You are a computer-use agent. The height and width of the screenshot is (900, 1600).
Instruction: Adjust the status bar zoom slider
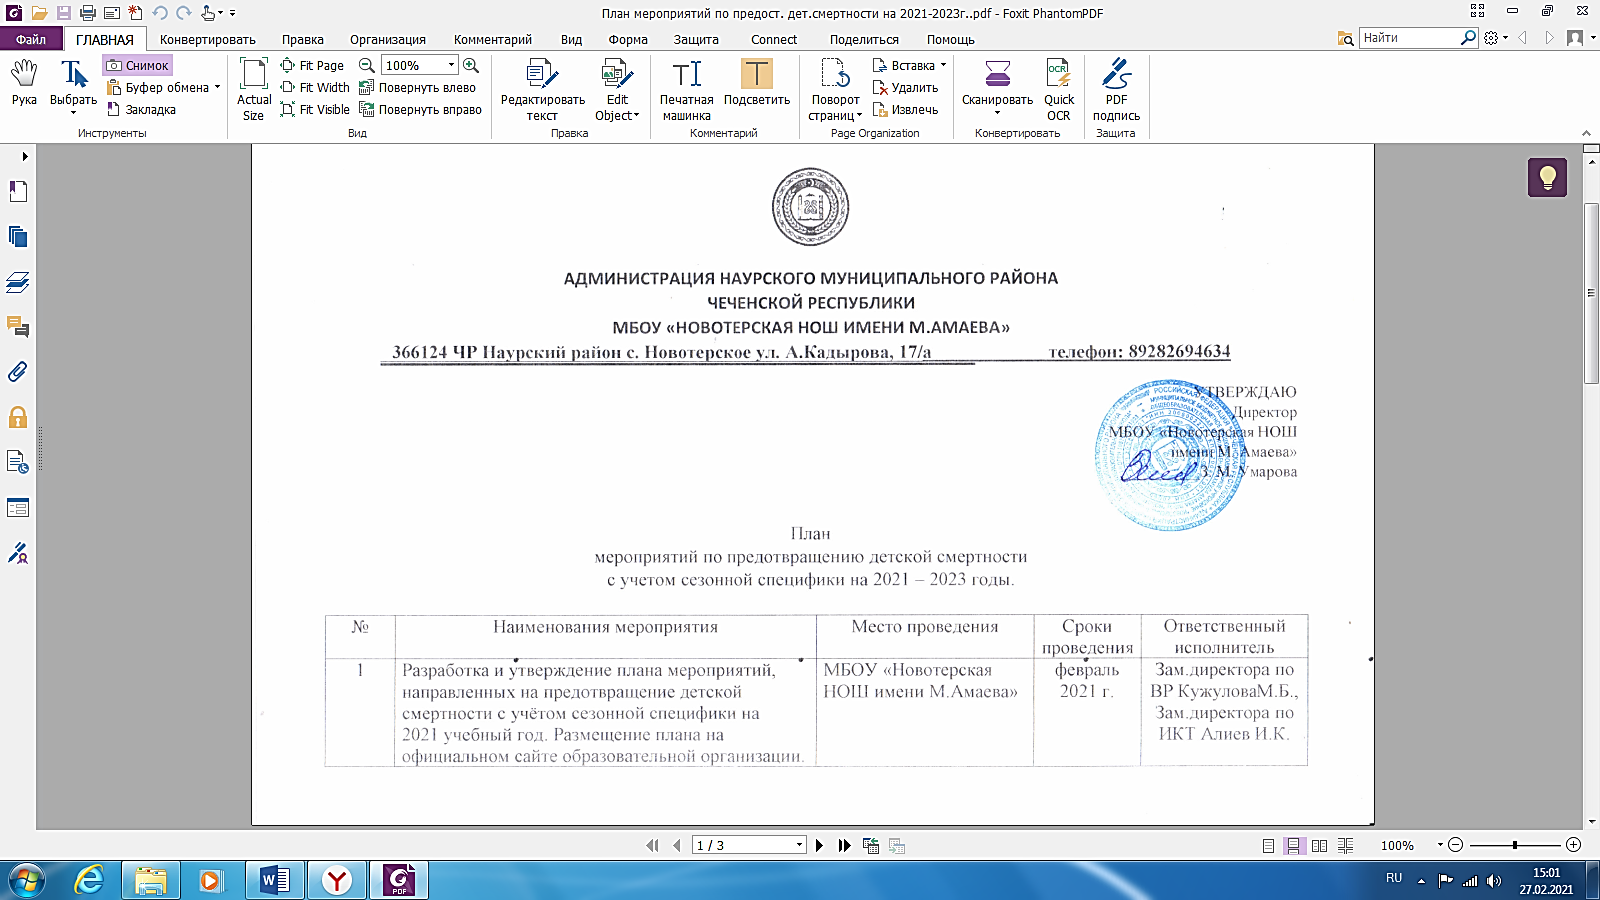(x=1515, y=846)
